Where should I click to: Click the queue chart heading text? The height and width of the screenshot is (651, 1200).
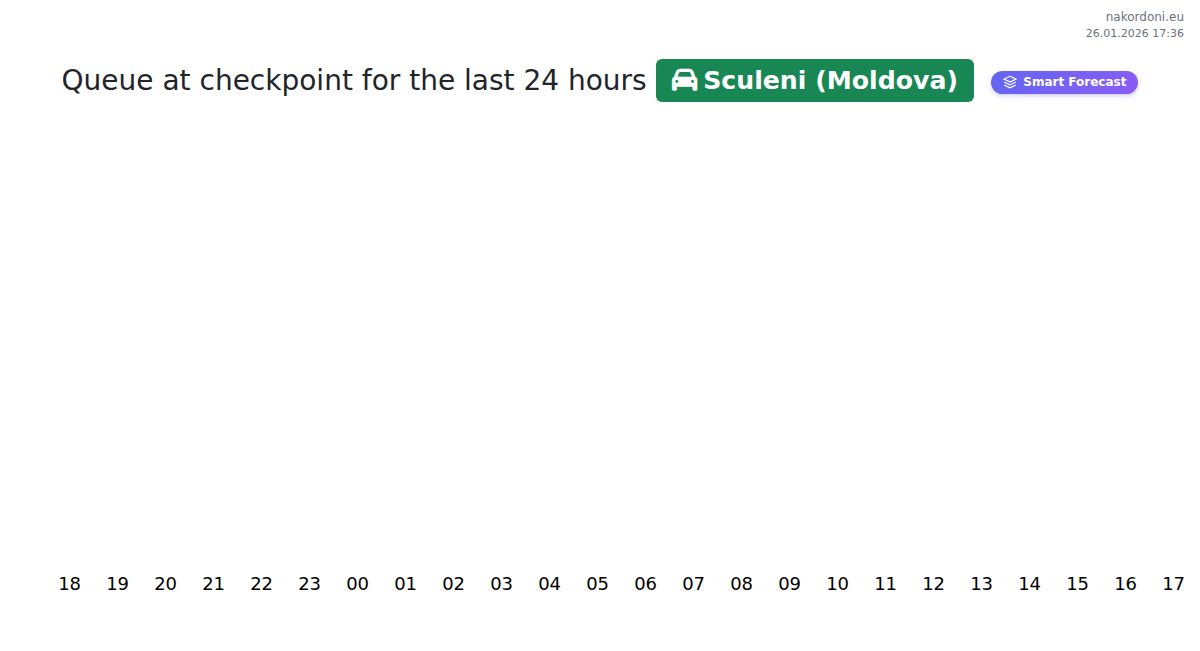pyautogui.click(x=354, y=81)
